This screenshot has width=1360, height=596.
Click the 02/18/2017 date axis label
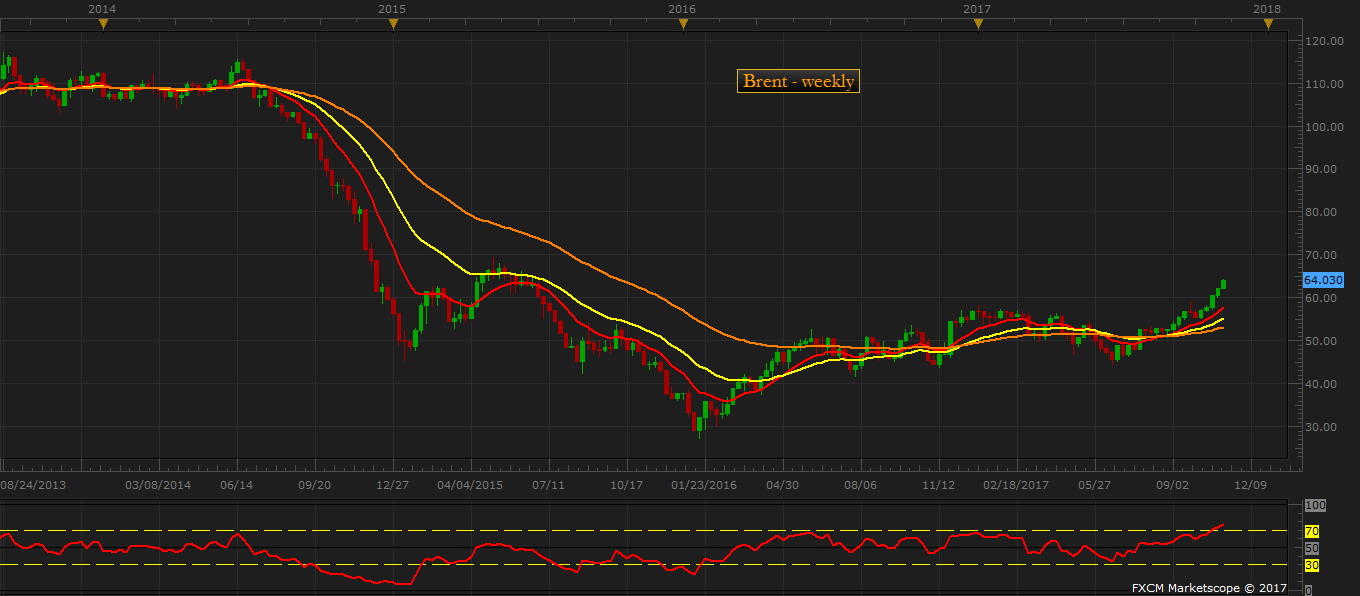1016,485
